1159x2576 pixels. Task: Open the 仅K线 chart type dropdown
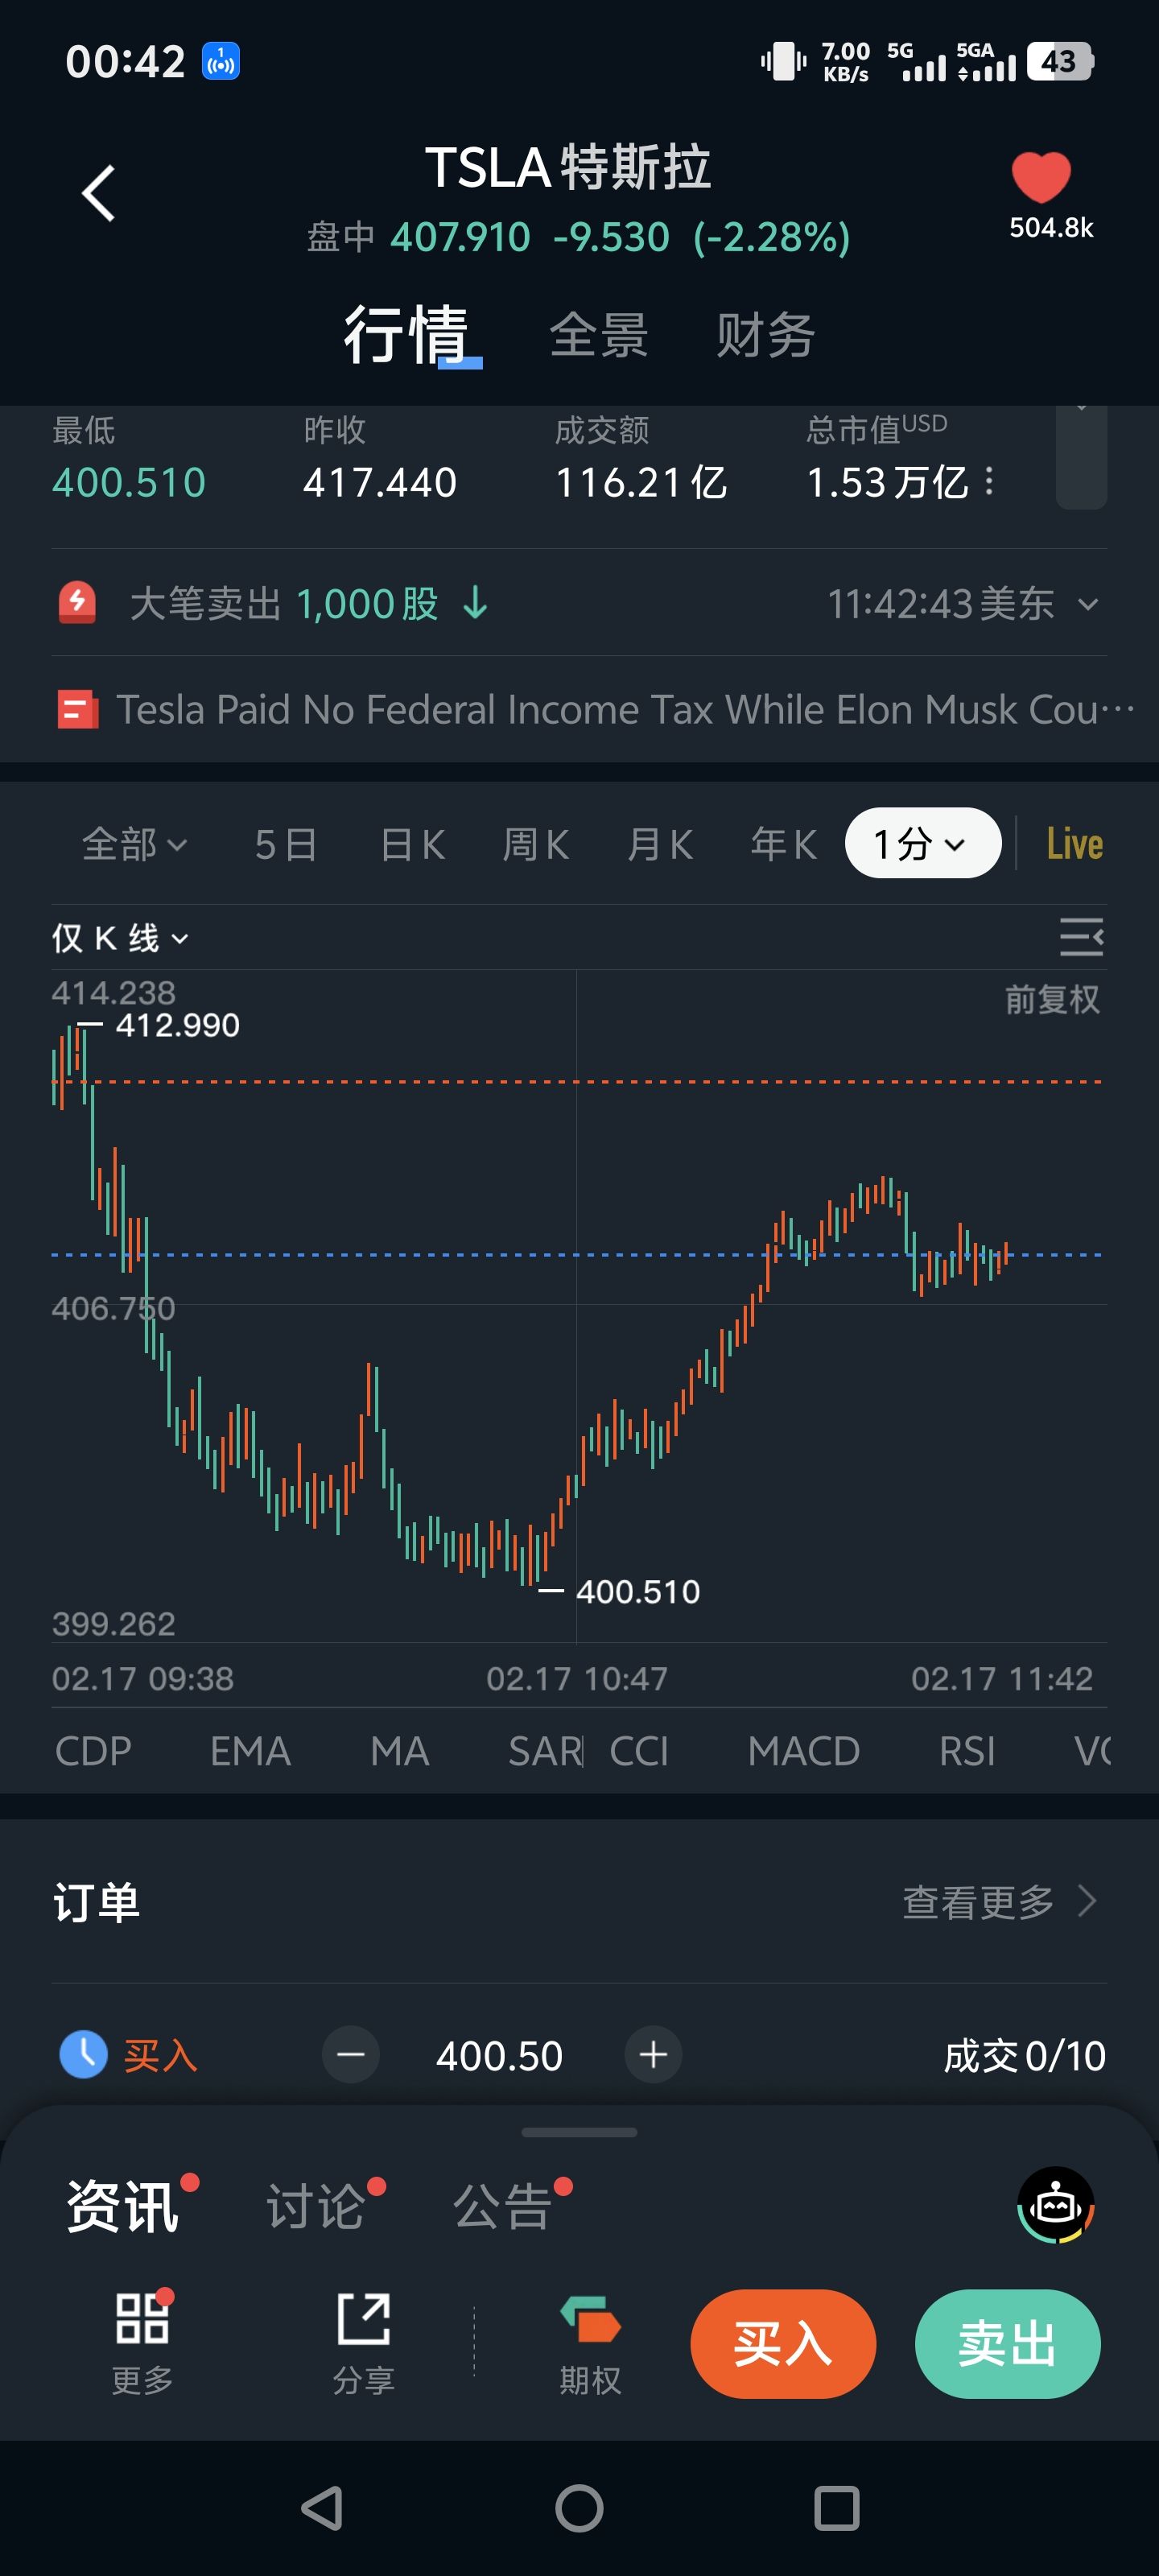coord(120,938)
